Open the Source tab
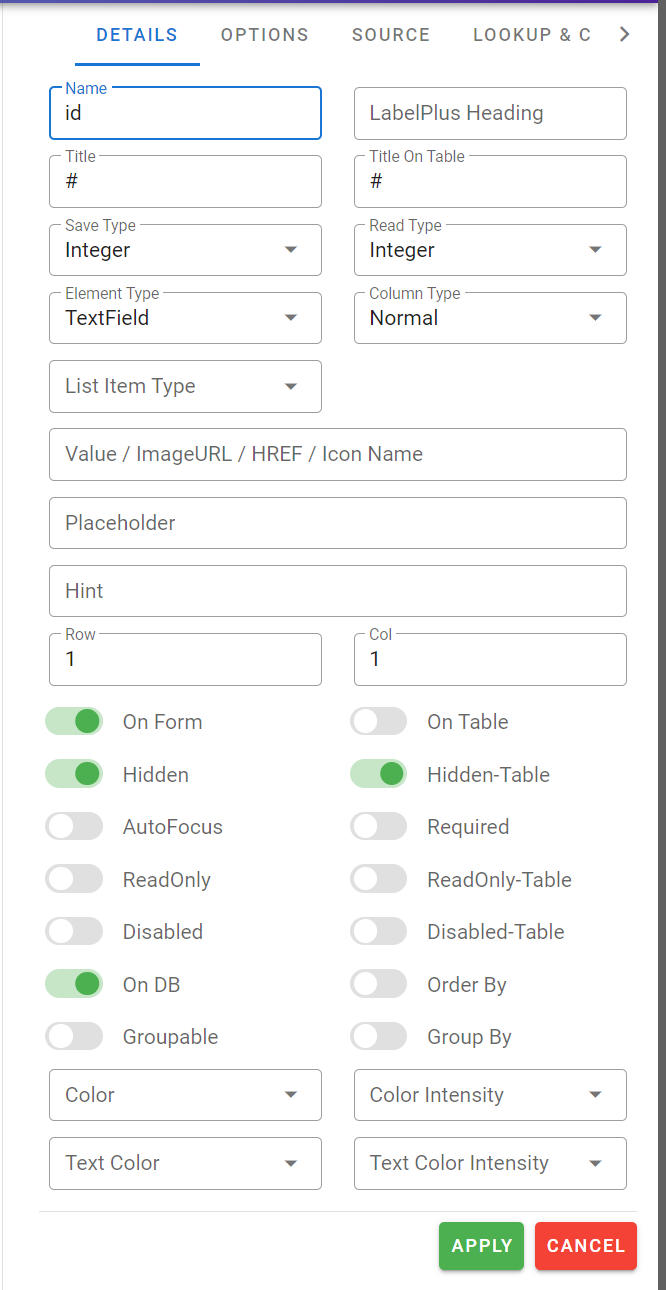The width and height of the screenshot is (666, 1290). click(x=390, y=35)
